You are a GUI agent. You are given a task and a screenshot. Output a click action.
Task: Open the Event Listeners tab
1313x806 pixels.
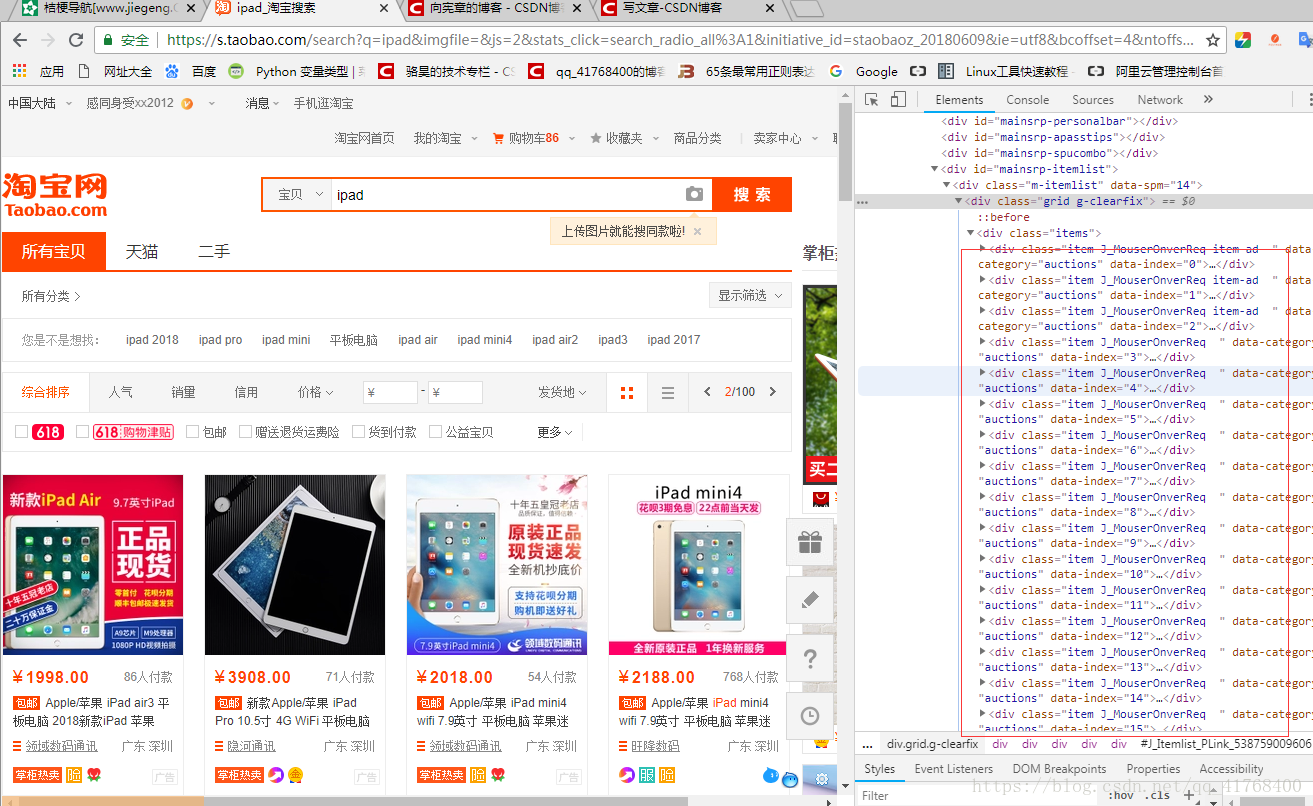954,769
